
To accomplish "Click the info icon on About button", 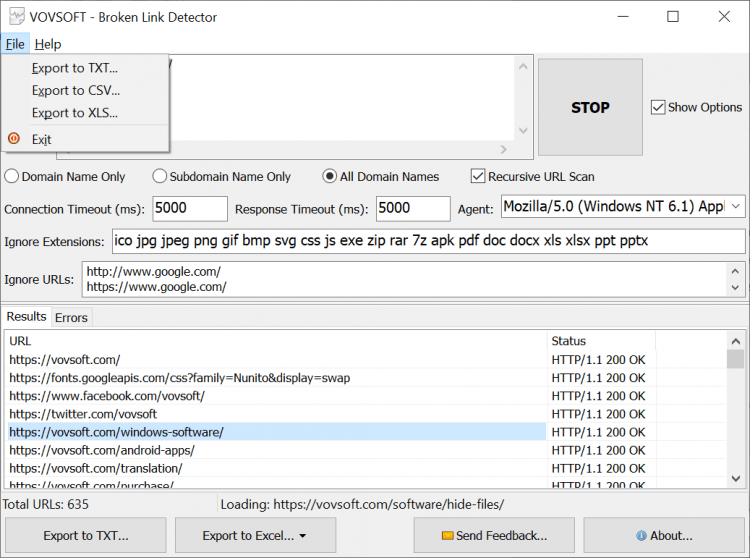I will [x=641, y=535].
